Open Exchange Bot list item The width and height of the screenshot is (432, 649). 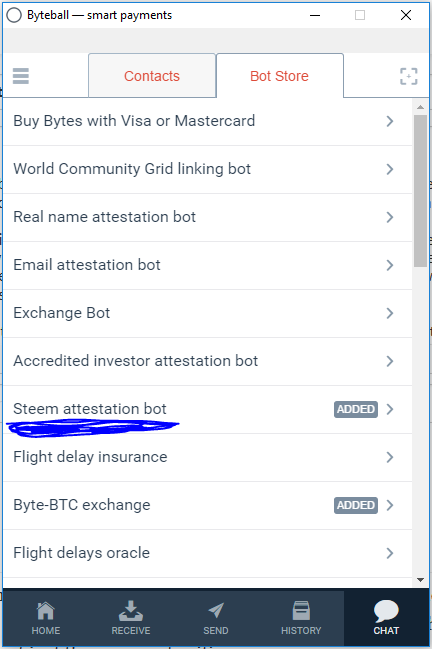(208, 313)
